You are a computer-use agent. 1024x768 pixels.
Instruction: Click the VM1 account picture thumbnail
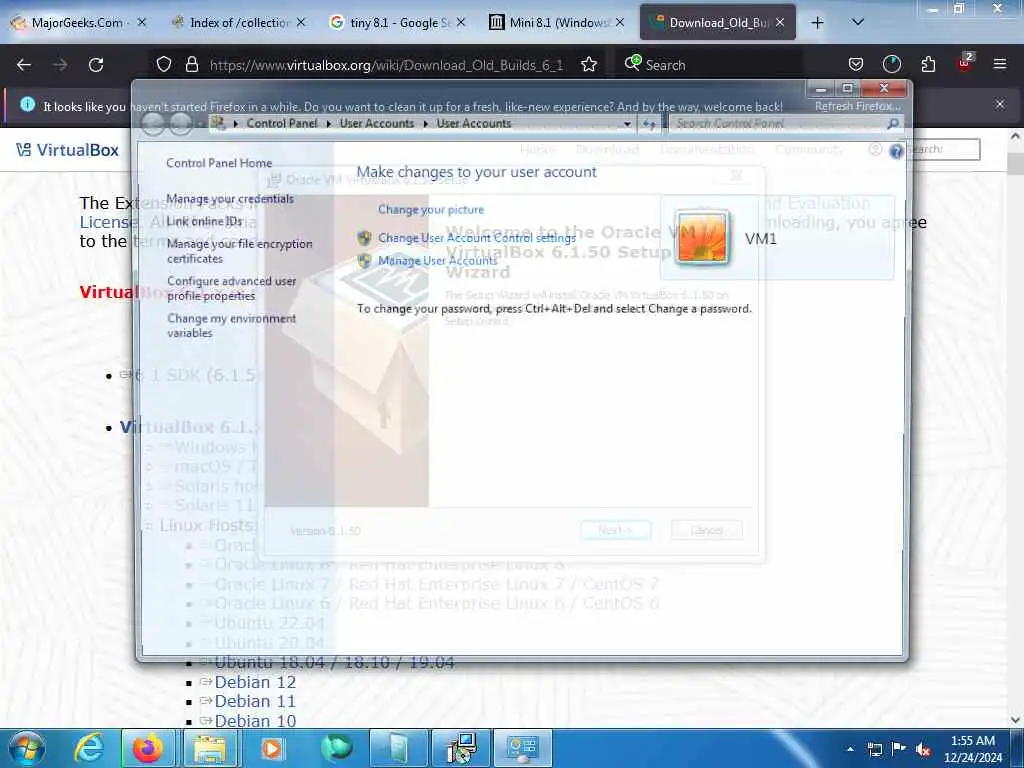[x=702, y=238]
